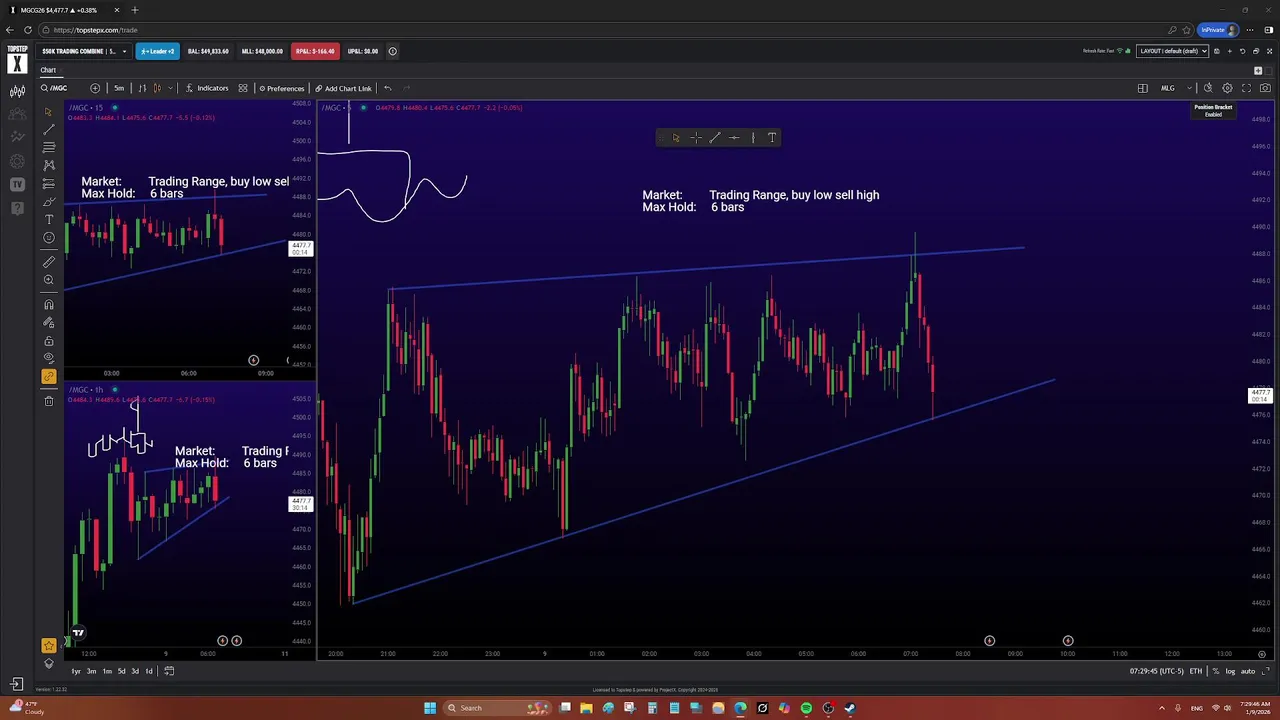Click the TopstepX logo
This screenshot has height=720, width=1280.
[17, 60]
